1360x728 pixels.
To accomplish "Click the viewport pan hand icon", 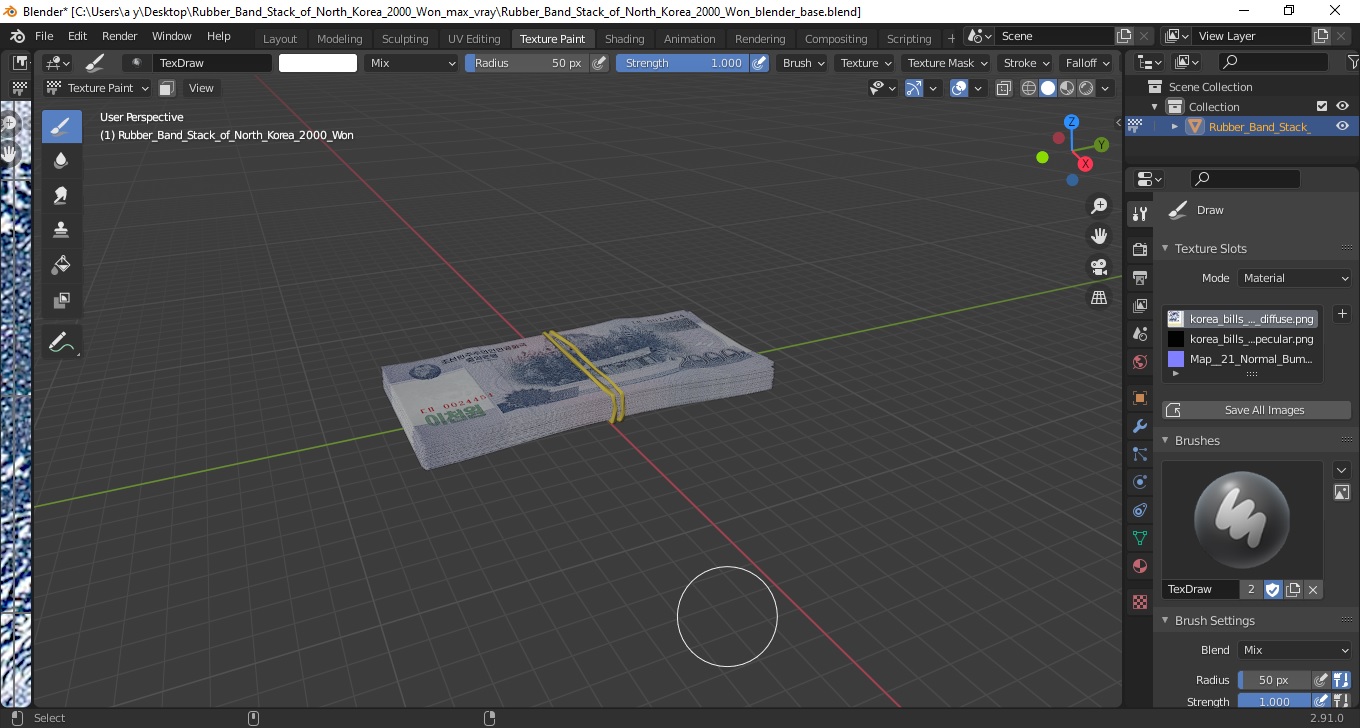I will [x=1099, y=236].
